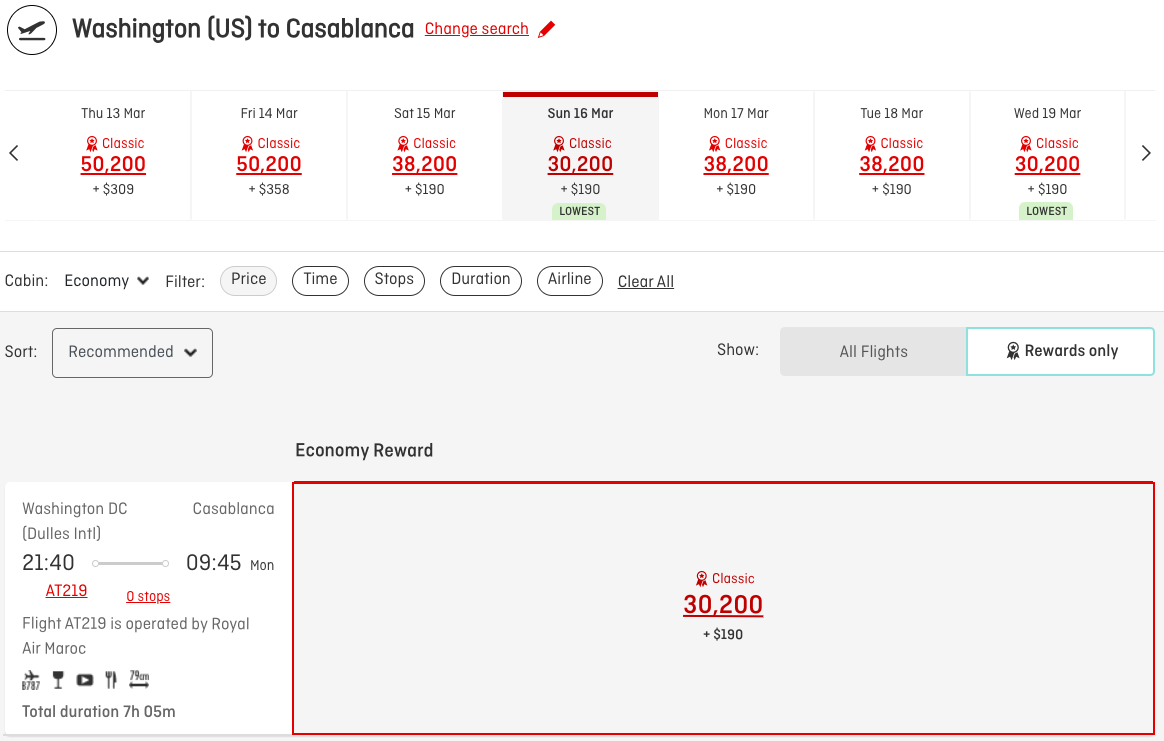Toggle the Stops filter
The height and width of the screenshot is (741, 1164).
pyautogui.click(x=394, y=280)
